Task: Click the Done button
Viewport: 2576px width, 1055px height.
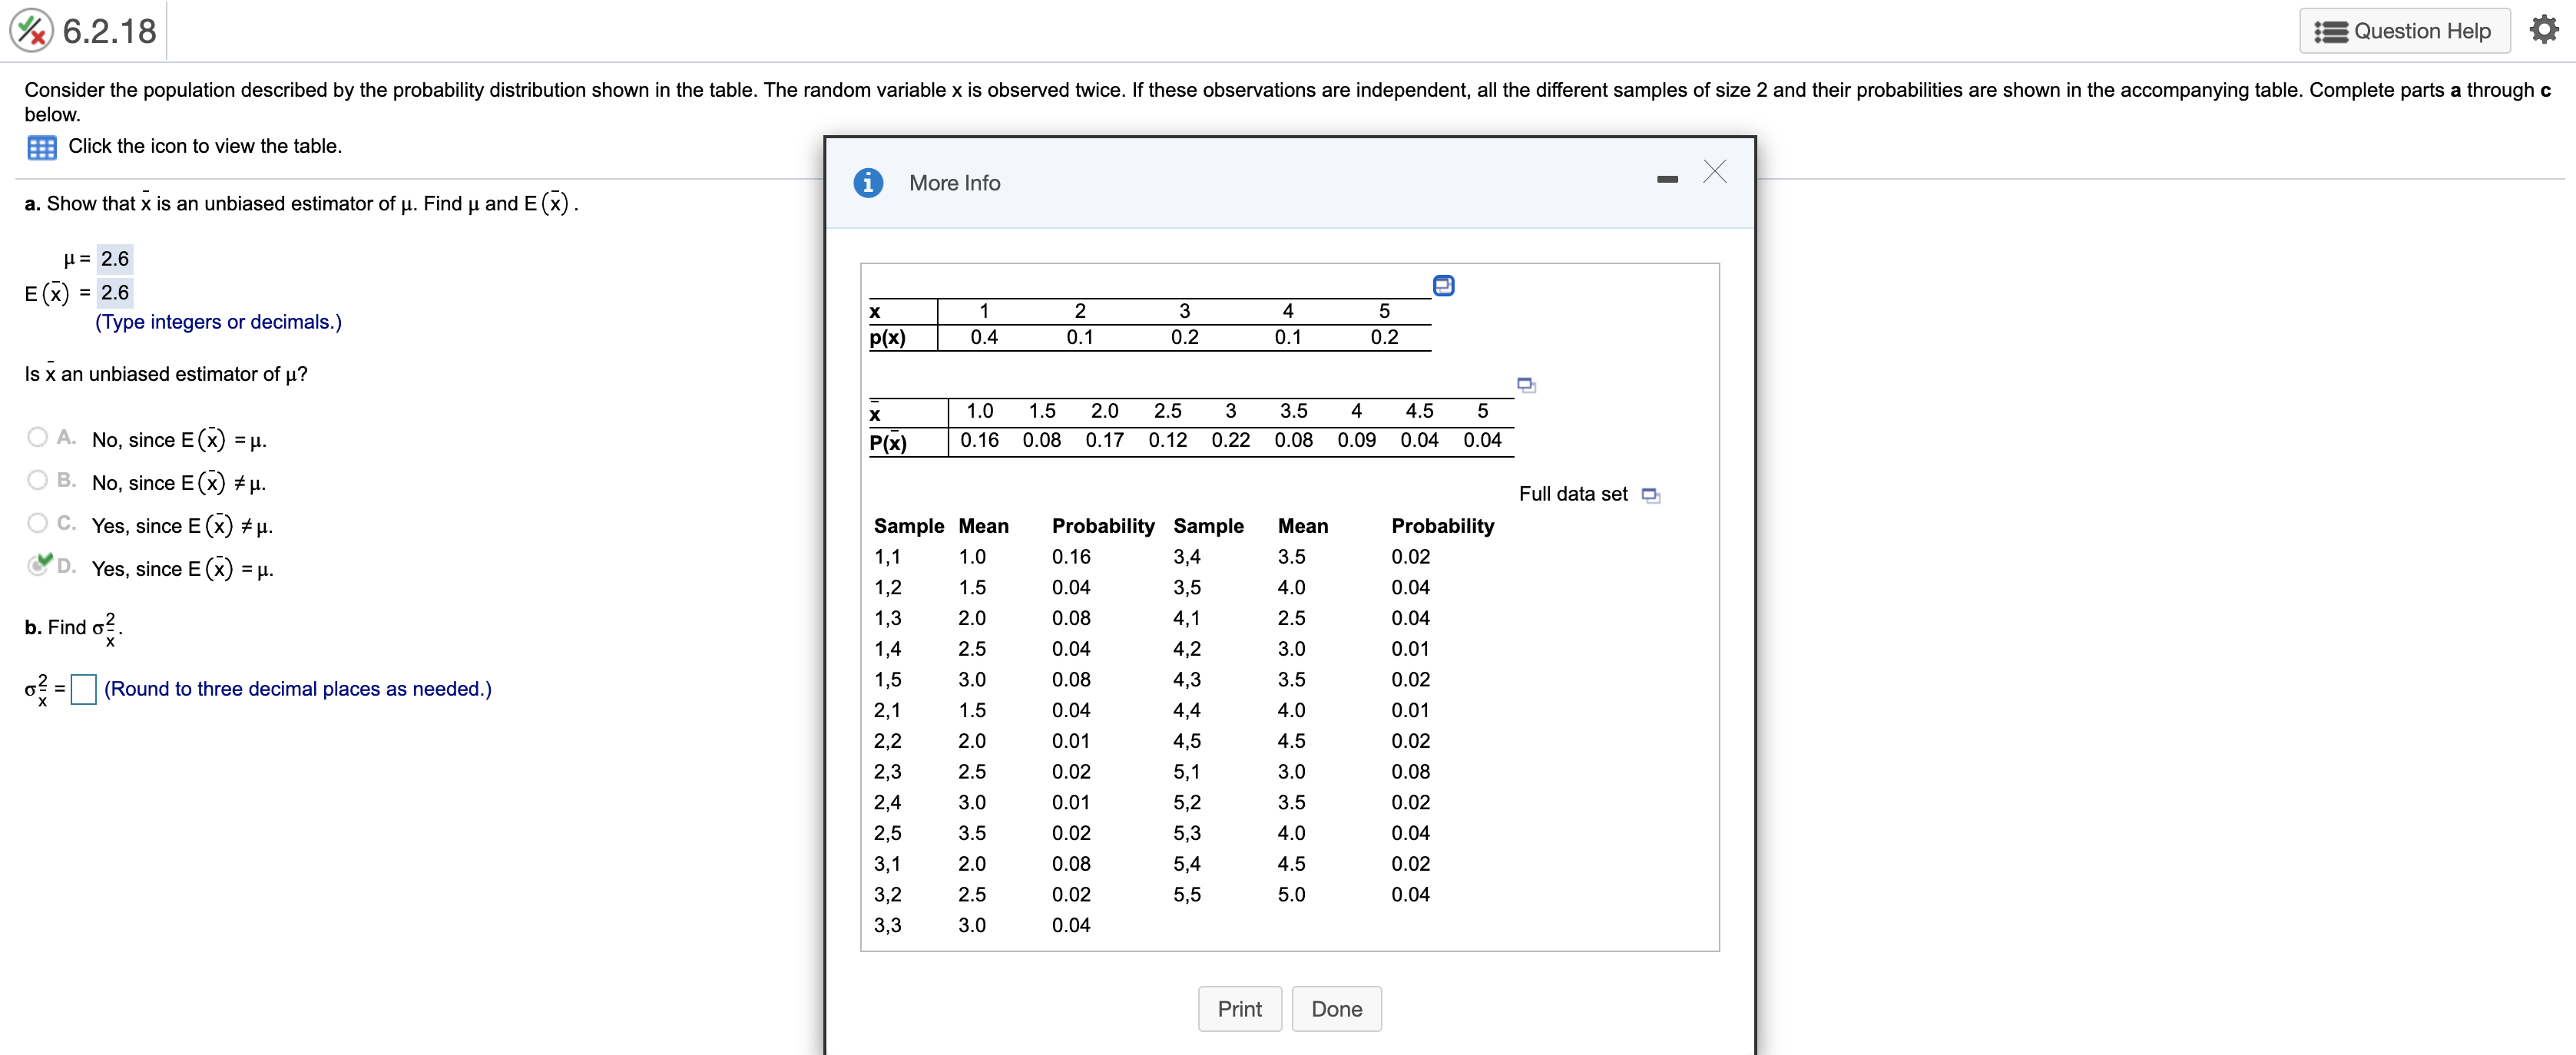Action: tap(1336, 1009)
